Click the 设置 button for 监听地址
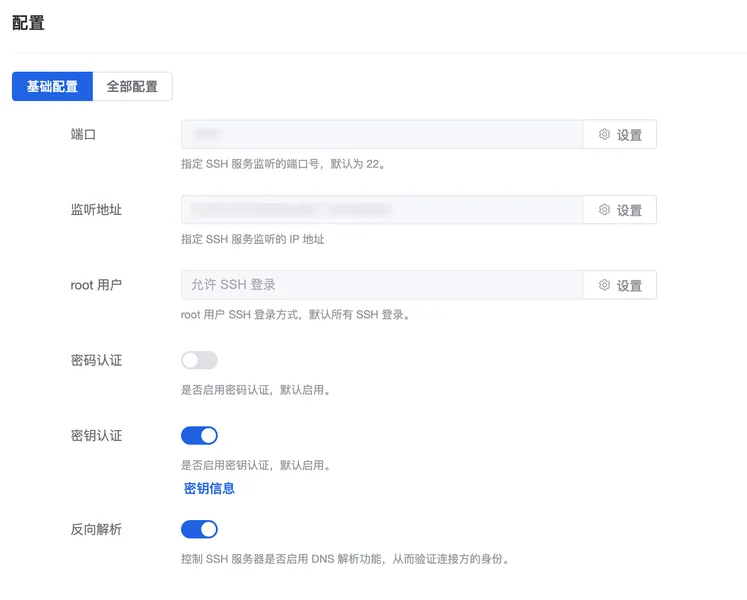747x600 pixels. click(620, 210)
